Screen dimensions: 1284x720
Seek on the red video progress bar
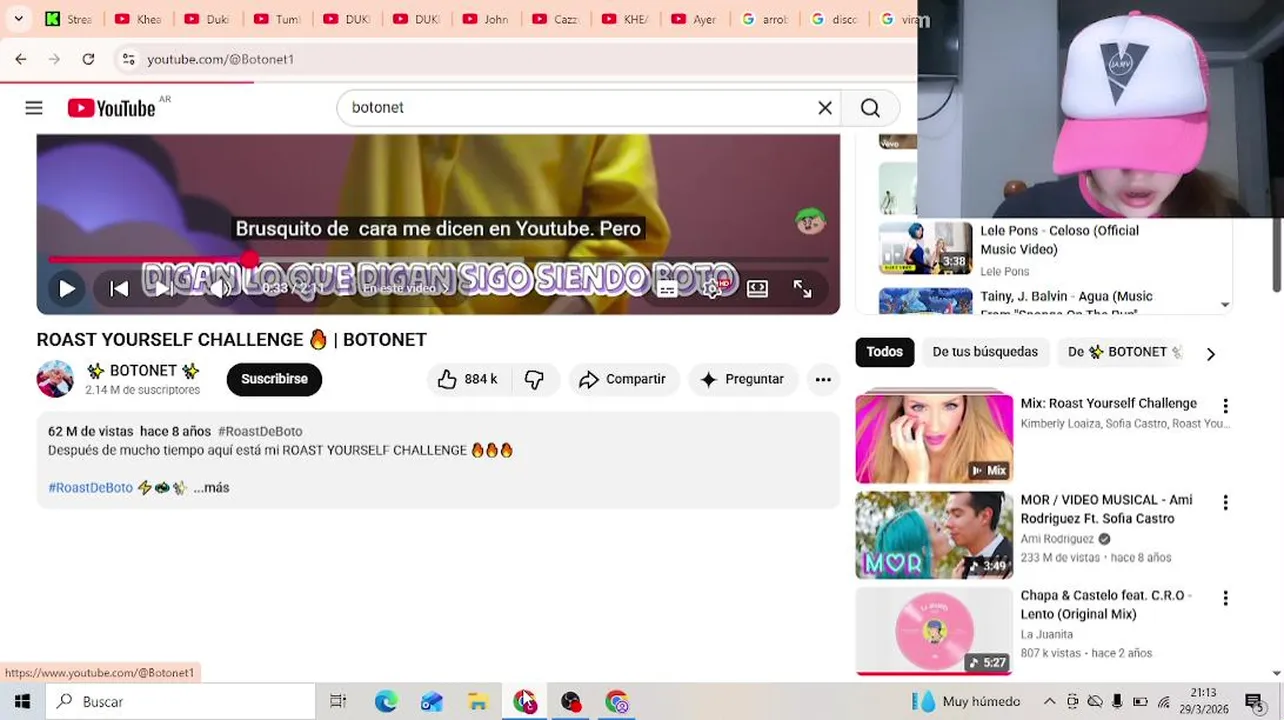[438, 259]
